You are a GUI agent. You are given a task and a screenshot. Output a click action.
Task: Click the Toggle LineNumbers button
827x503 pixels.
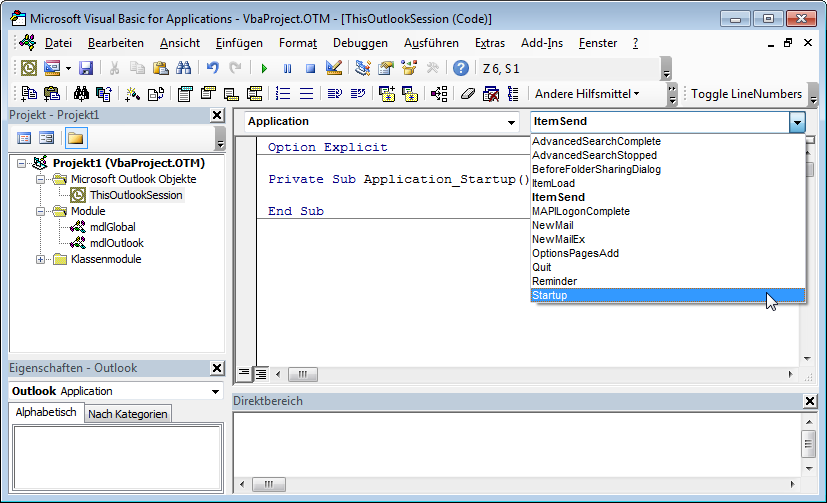pyautogui.click(x=746, y=94)
